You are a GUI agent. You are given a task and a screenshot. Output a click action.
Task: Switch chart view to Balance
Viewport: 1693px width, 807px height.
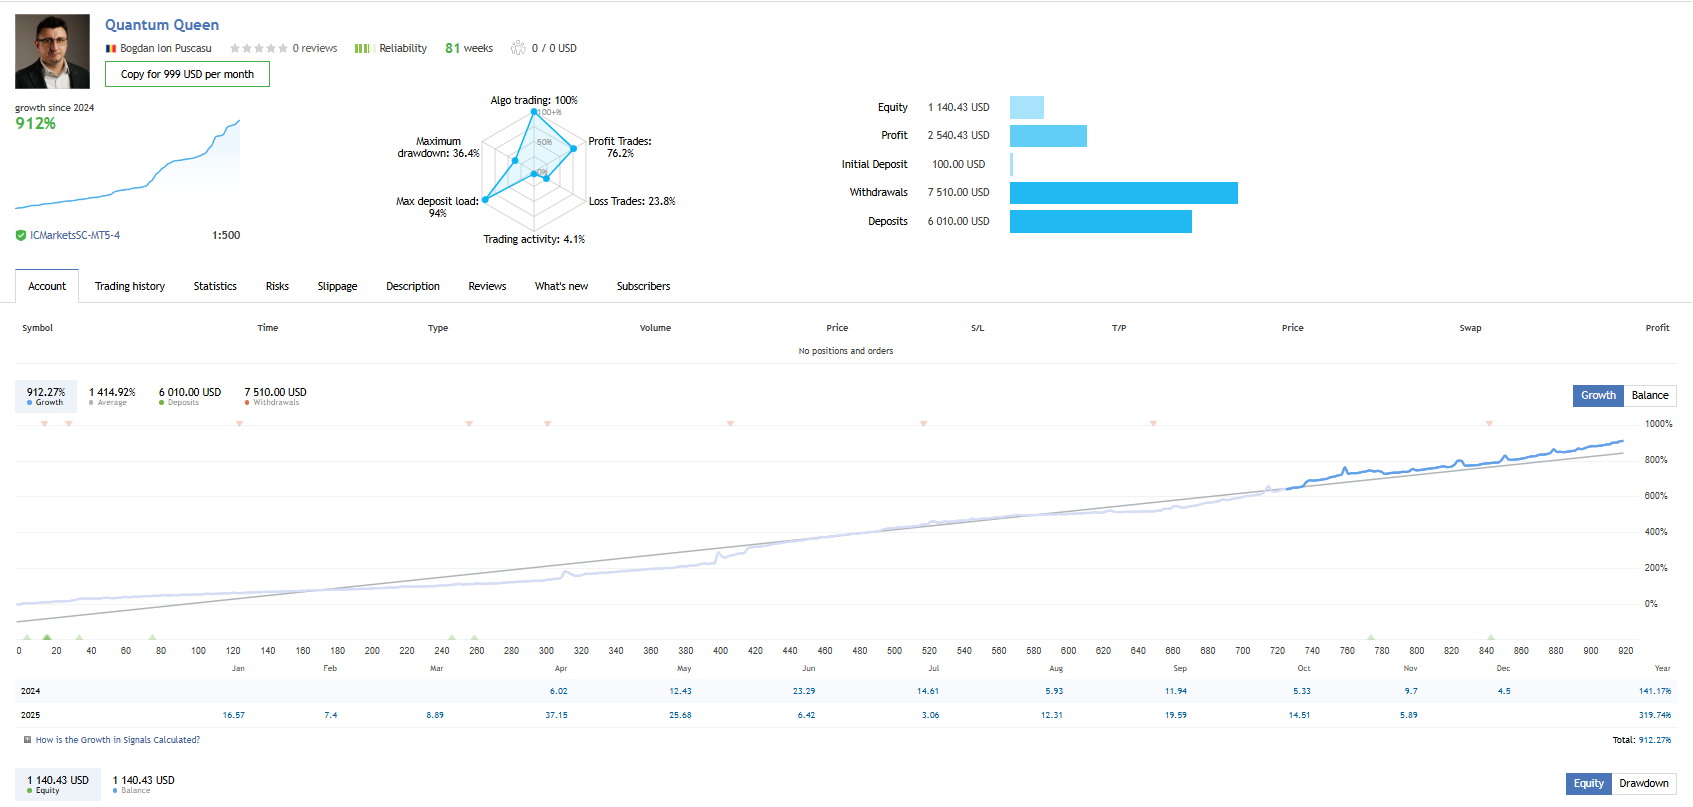pos(1650,395)
